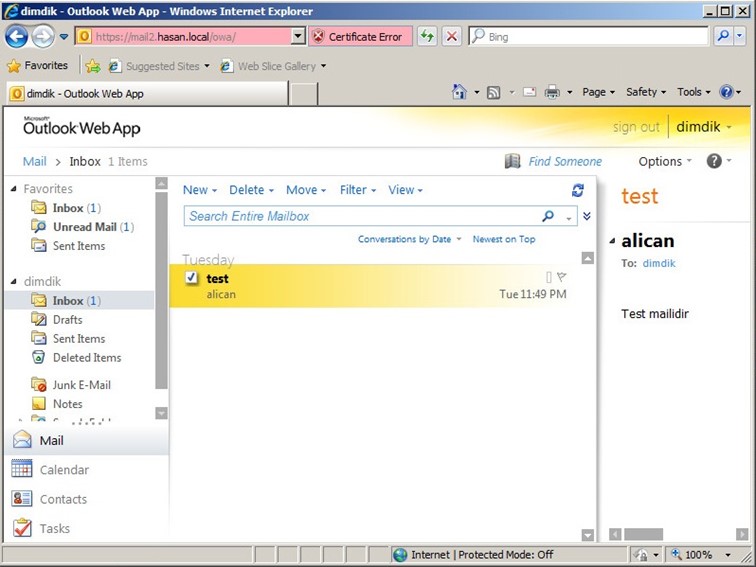
Task: Click the dimdik recipient link
Action: (659, 263)
